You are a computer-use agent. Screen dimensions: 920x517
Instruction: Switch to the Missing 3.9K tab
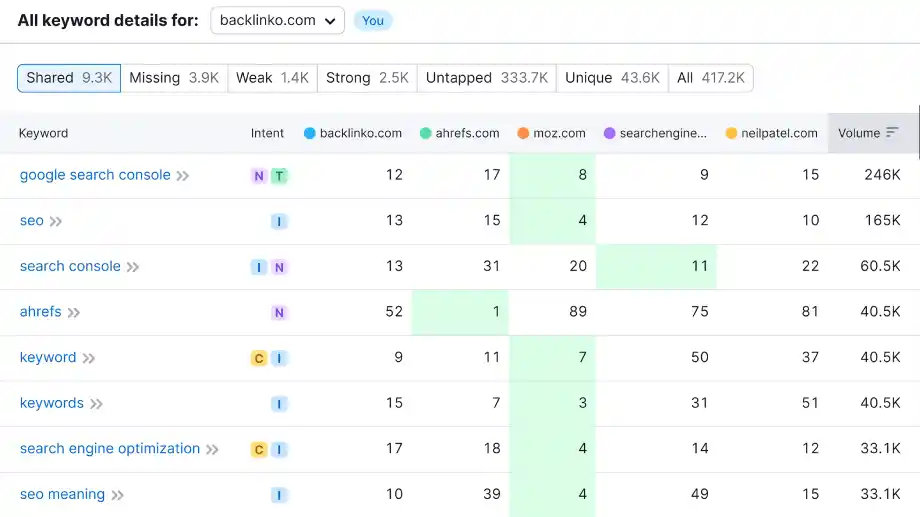(x=174, y=78)
